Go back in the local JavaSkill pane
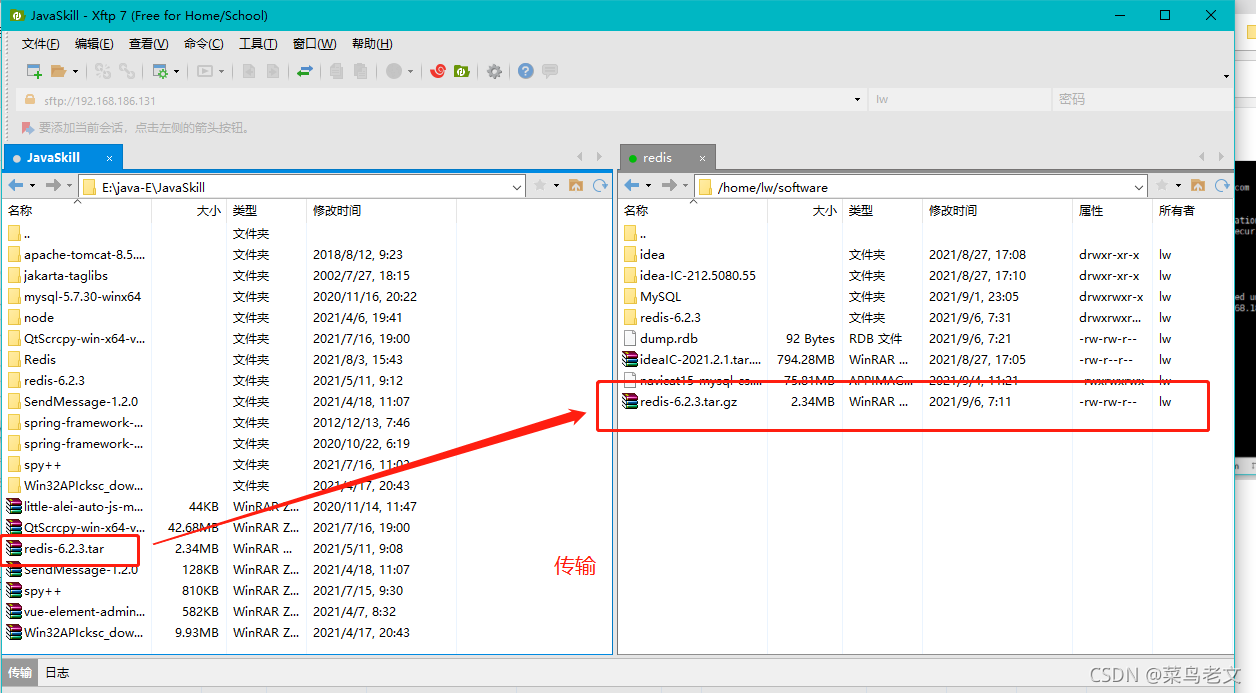 tap(16, 186)
